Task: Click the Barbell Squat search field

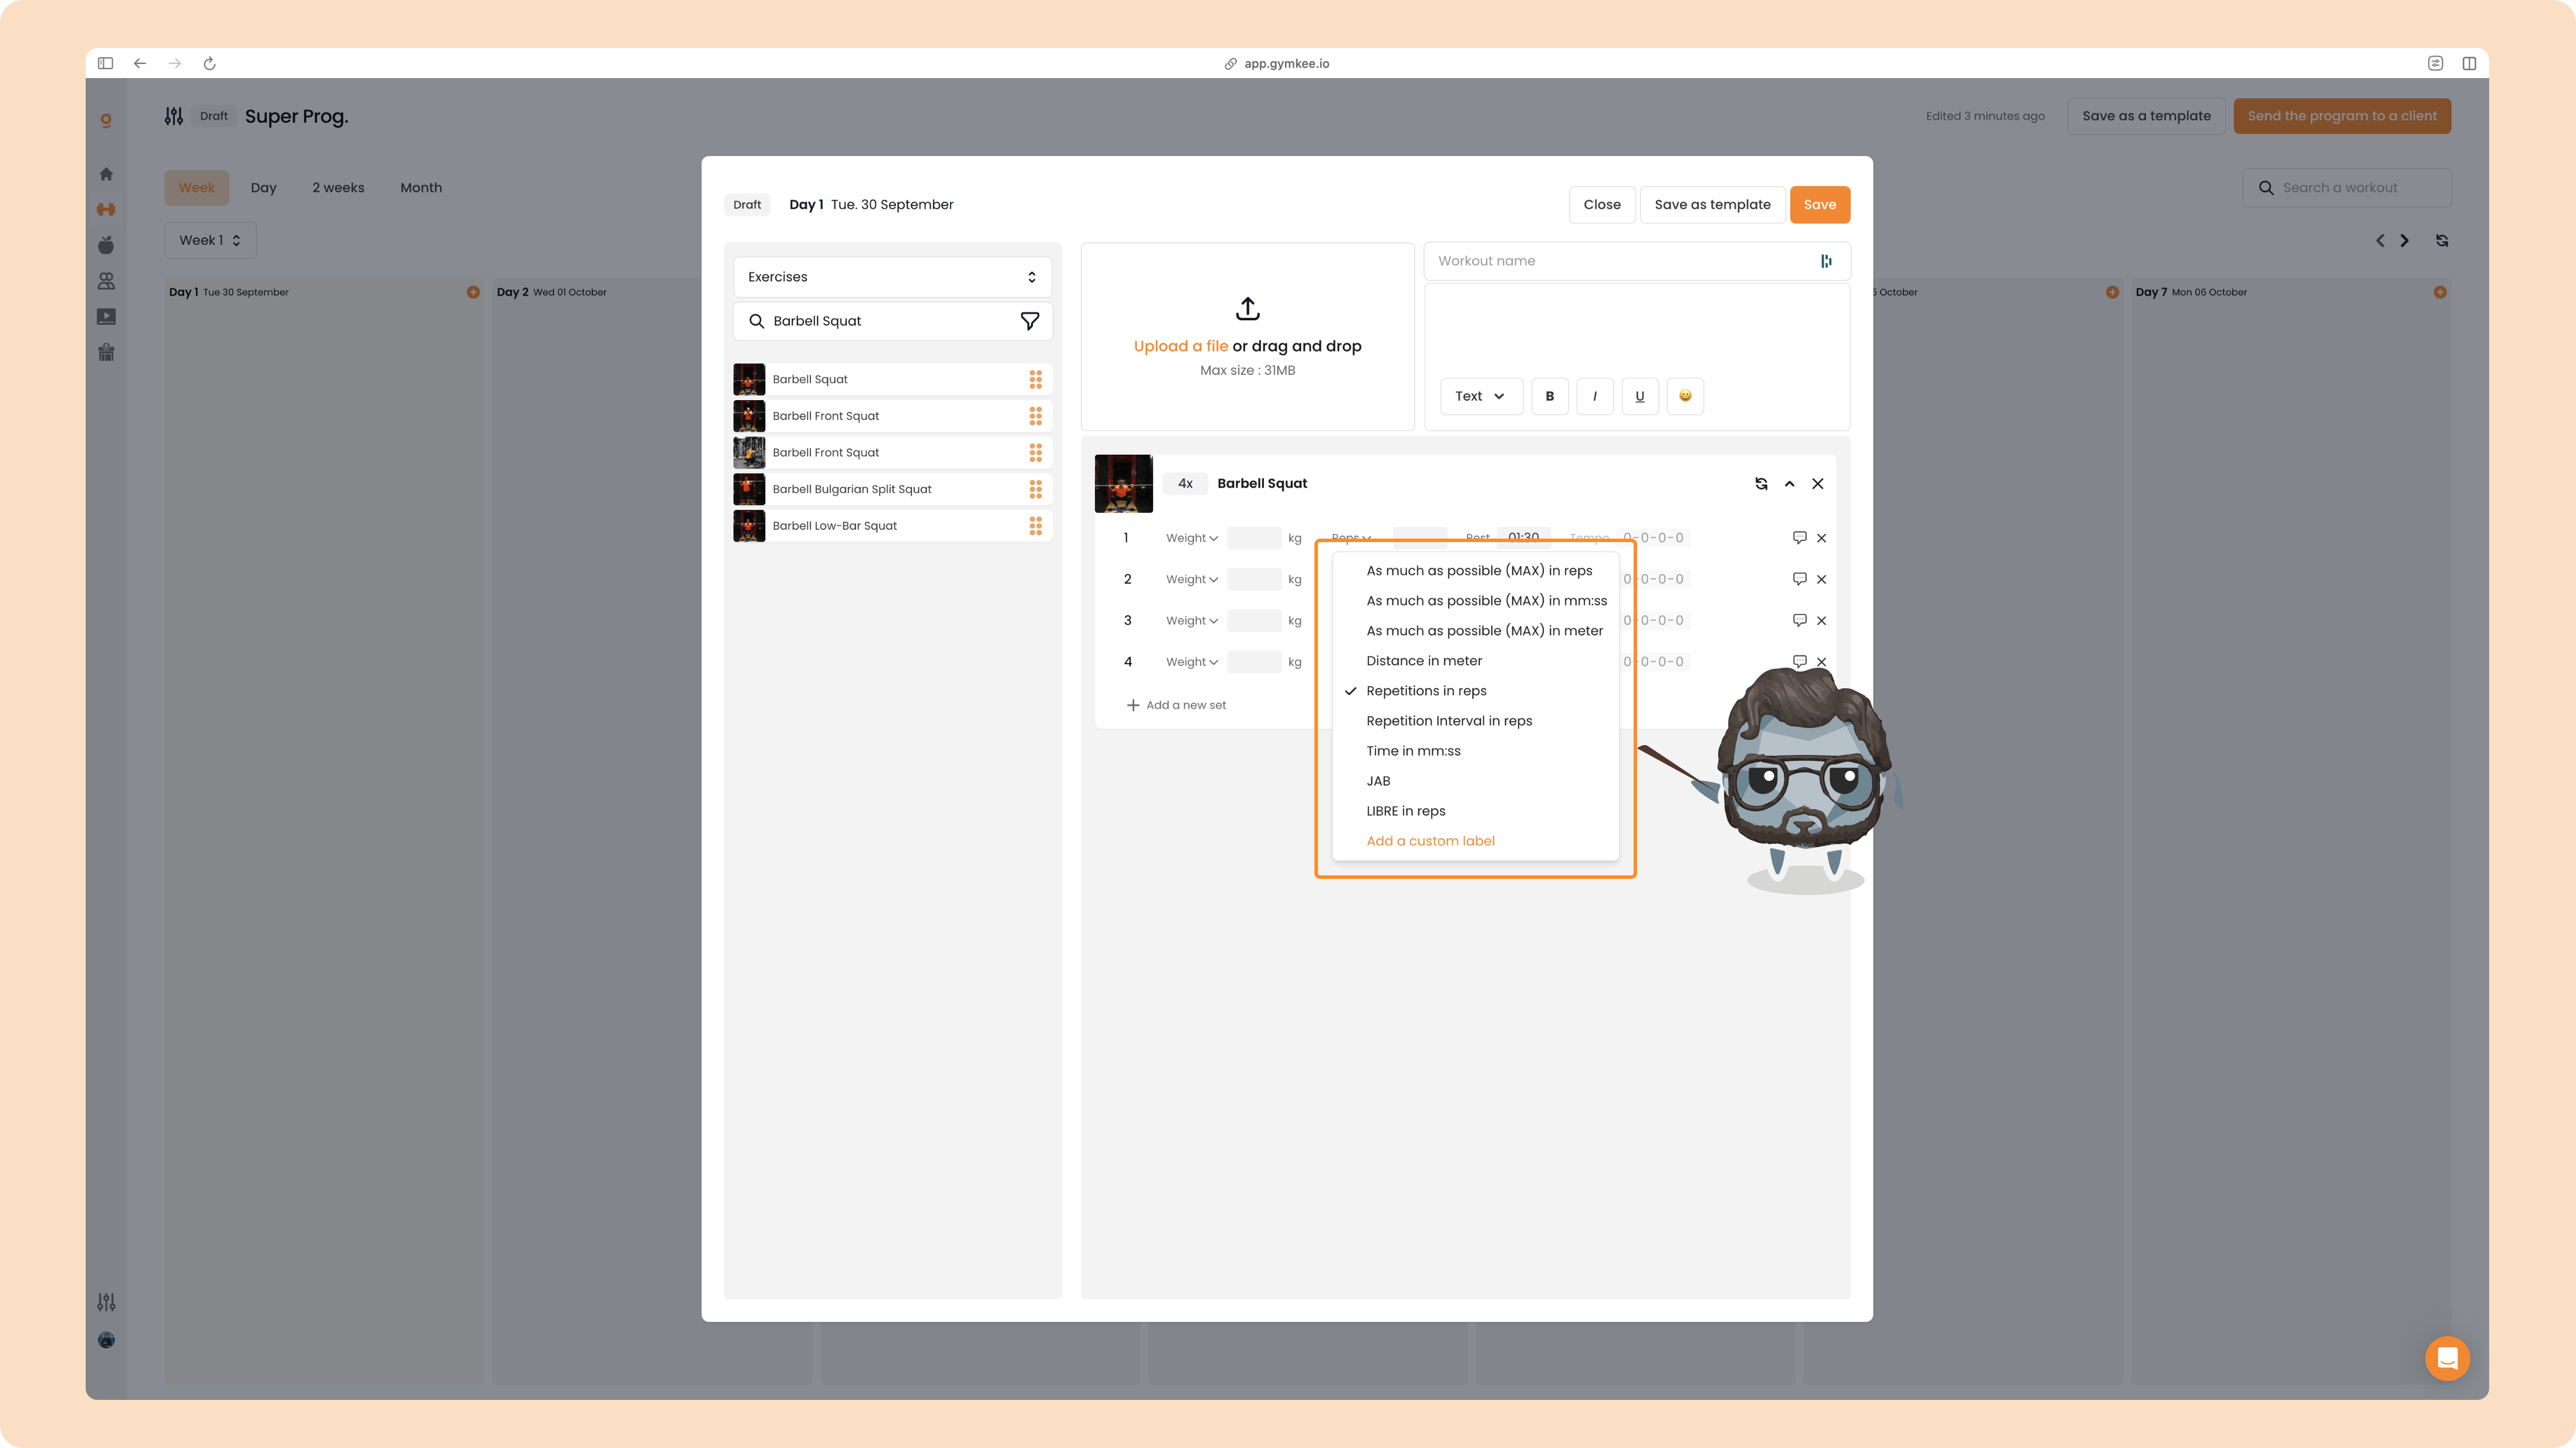Action: [x=892, y=321]
